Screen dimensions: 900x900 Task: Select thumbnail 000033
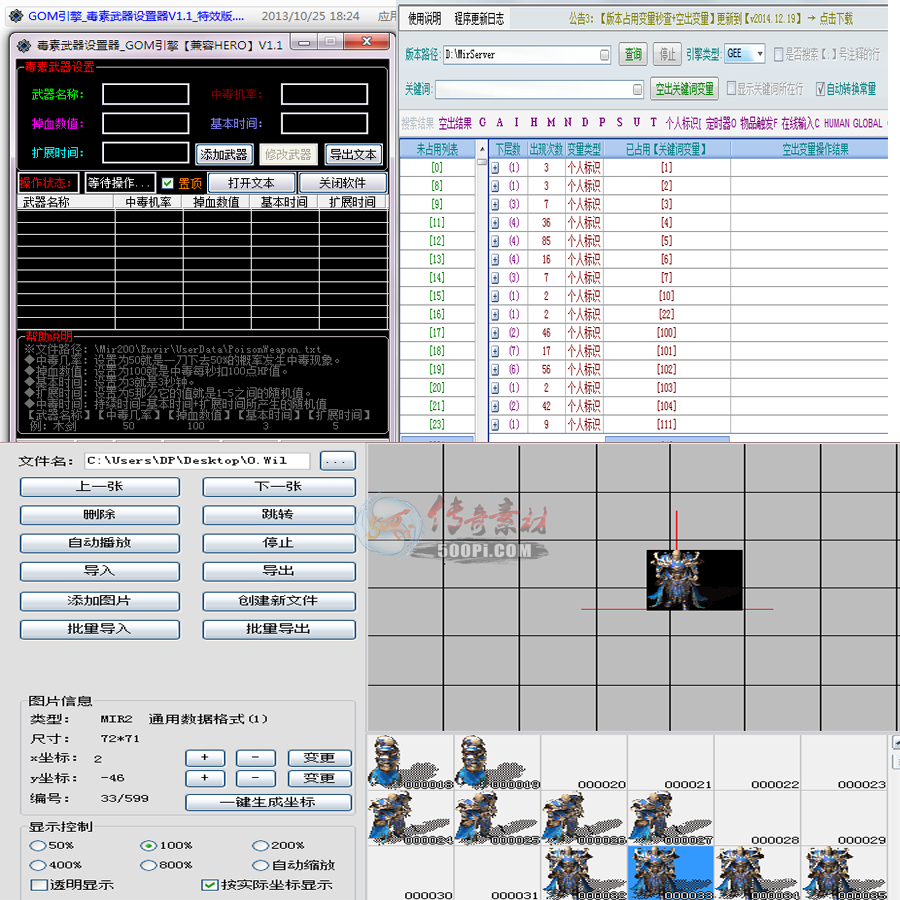tap(670, 873)
